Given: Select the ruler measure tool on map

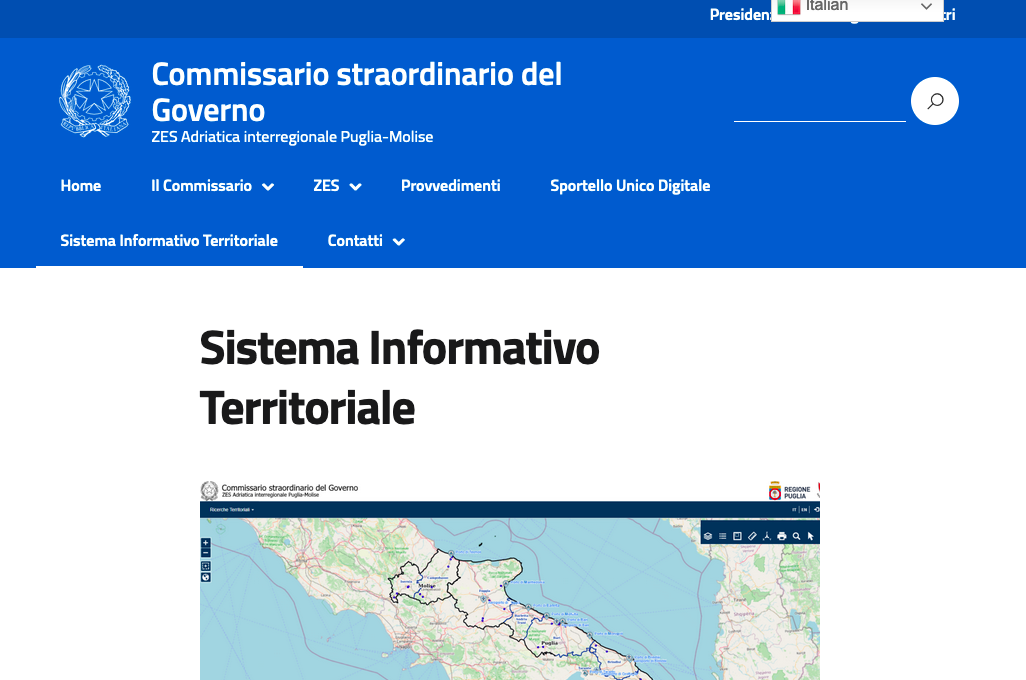Looking at the screenshot, I should (x=752, y=536).
